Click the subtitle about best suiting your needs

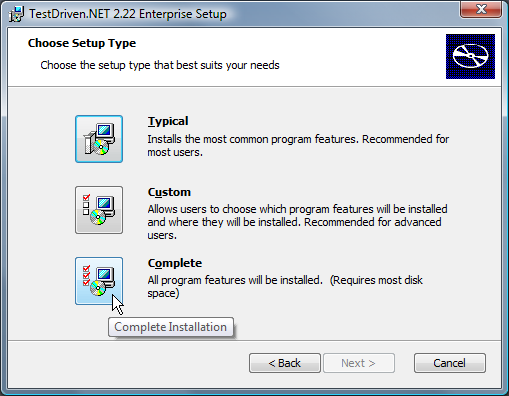160,65
